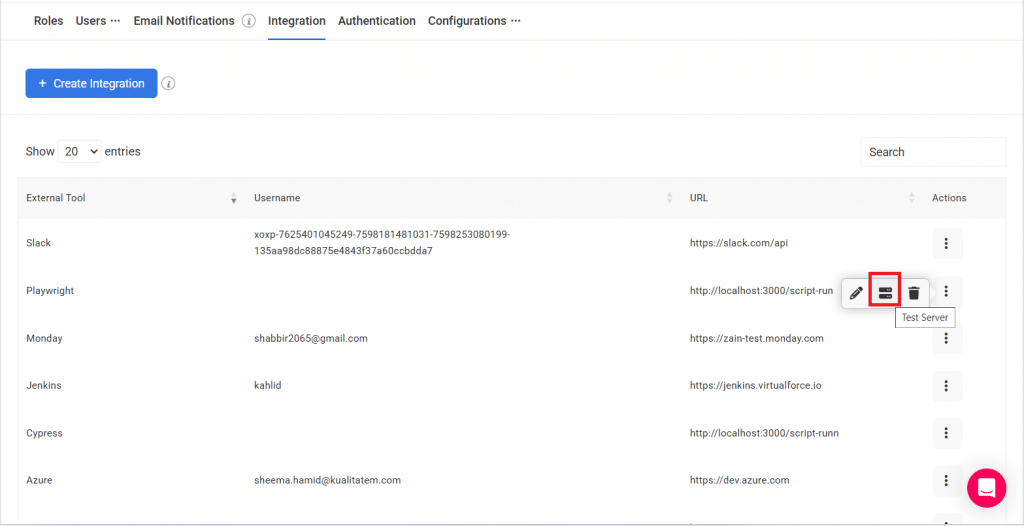Sort by External Tool column arrows
Viewport: 1024px width, 526px height.
pos(234,198)
